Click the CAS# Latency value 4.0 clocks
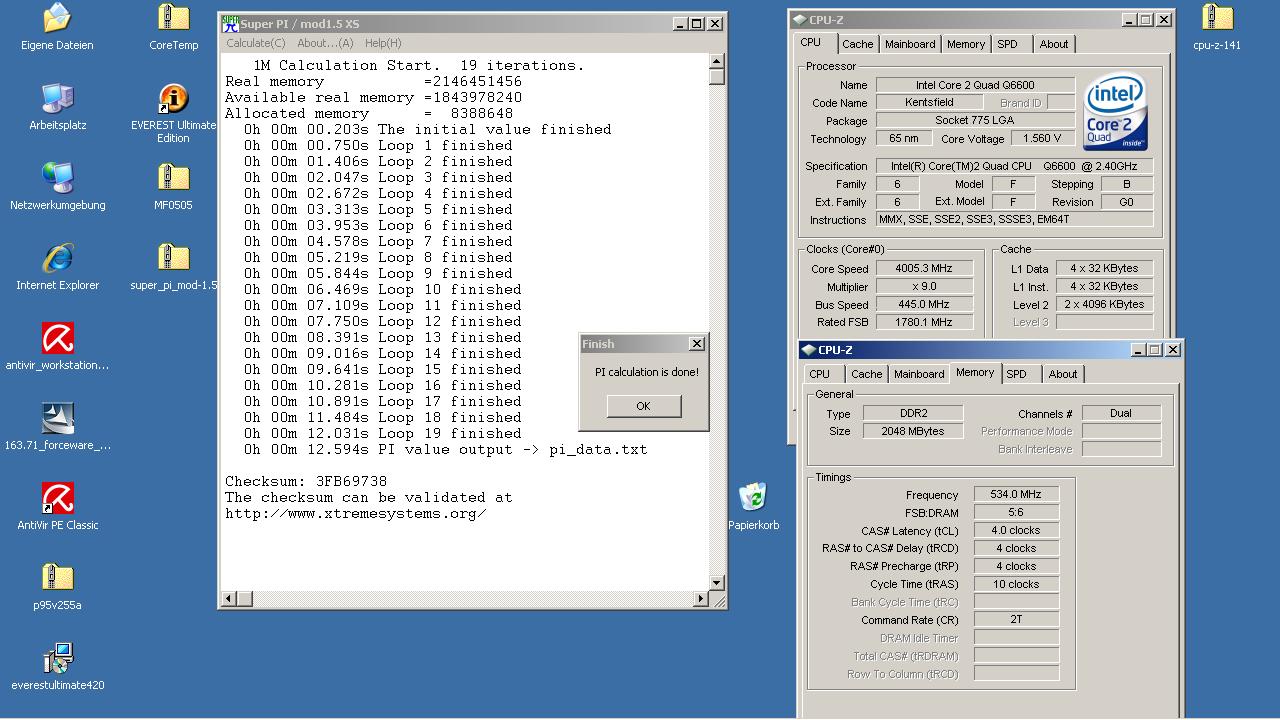Screen dimensions: 1280x720 1016,530
